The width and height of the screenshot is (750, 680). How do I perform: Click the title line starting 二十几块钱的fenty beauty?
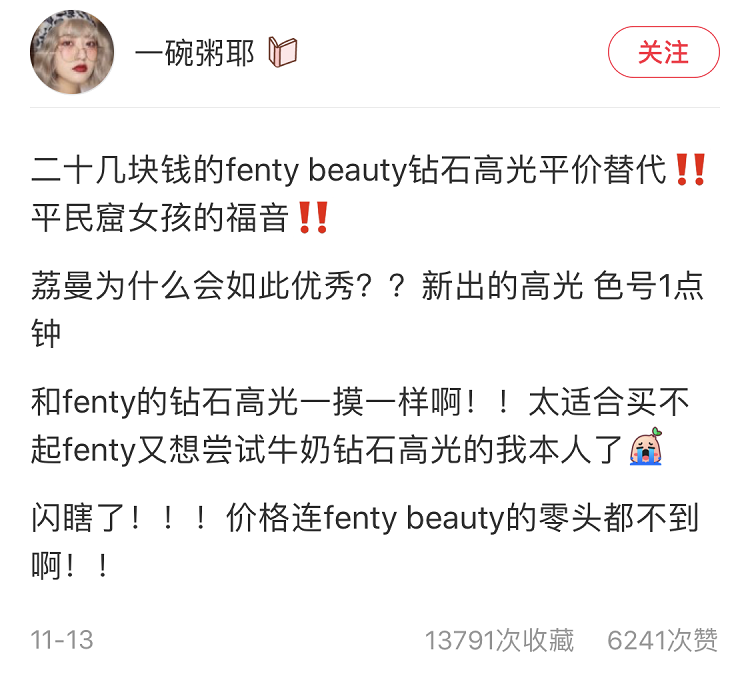(x=369, y=170)
